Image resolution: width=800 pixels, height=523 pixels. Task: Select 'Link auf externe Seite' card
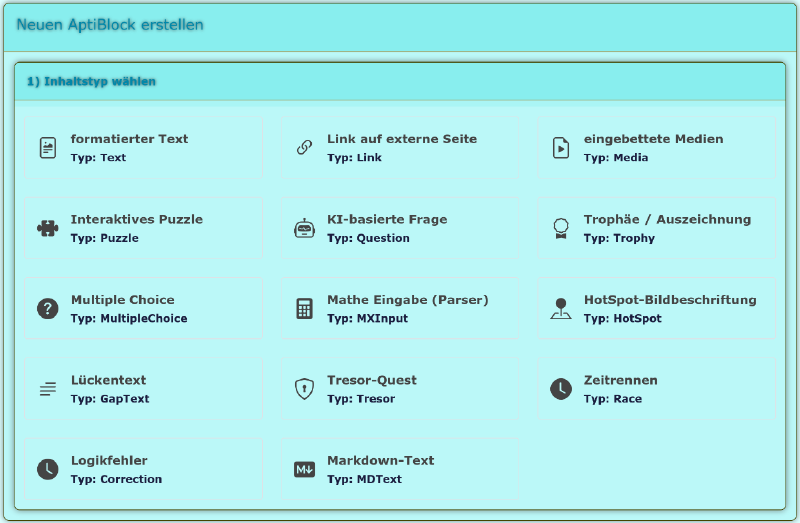[x=400, y=148]
